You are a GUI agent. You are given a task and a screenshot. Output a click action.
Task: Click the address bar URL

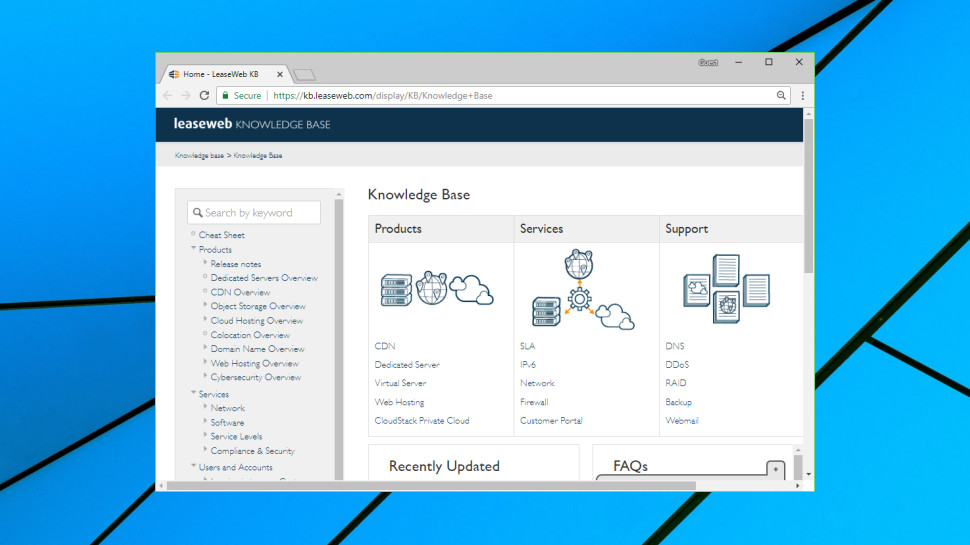tap(382, 96)
